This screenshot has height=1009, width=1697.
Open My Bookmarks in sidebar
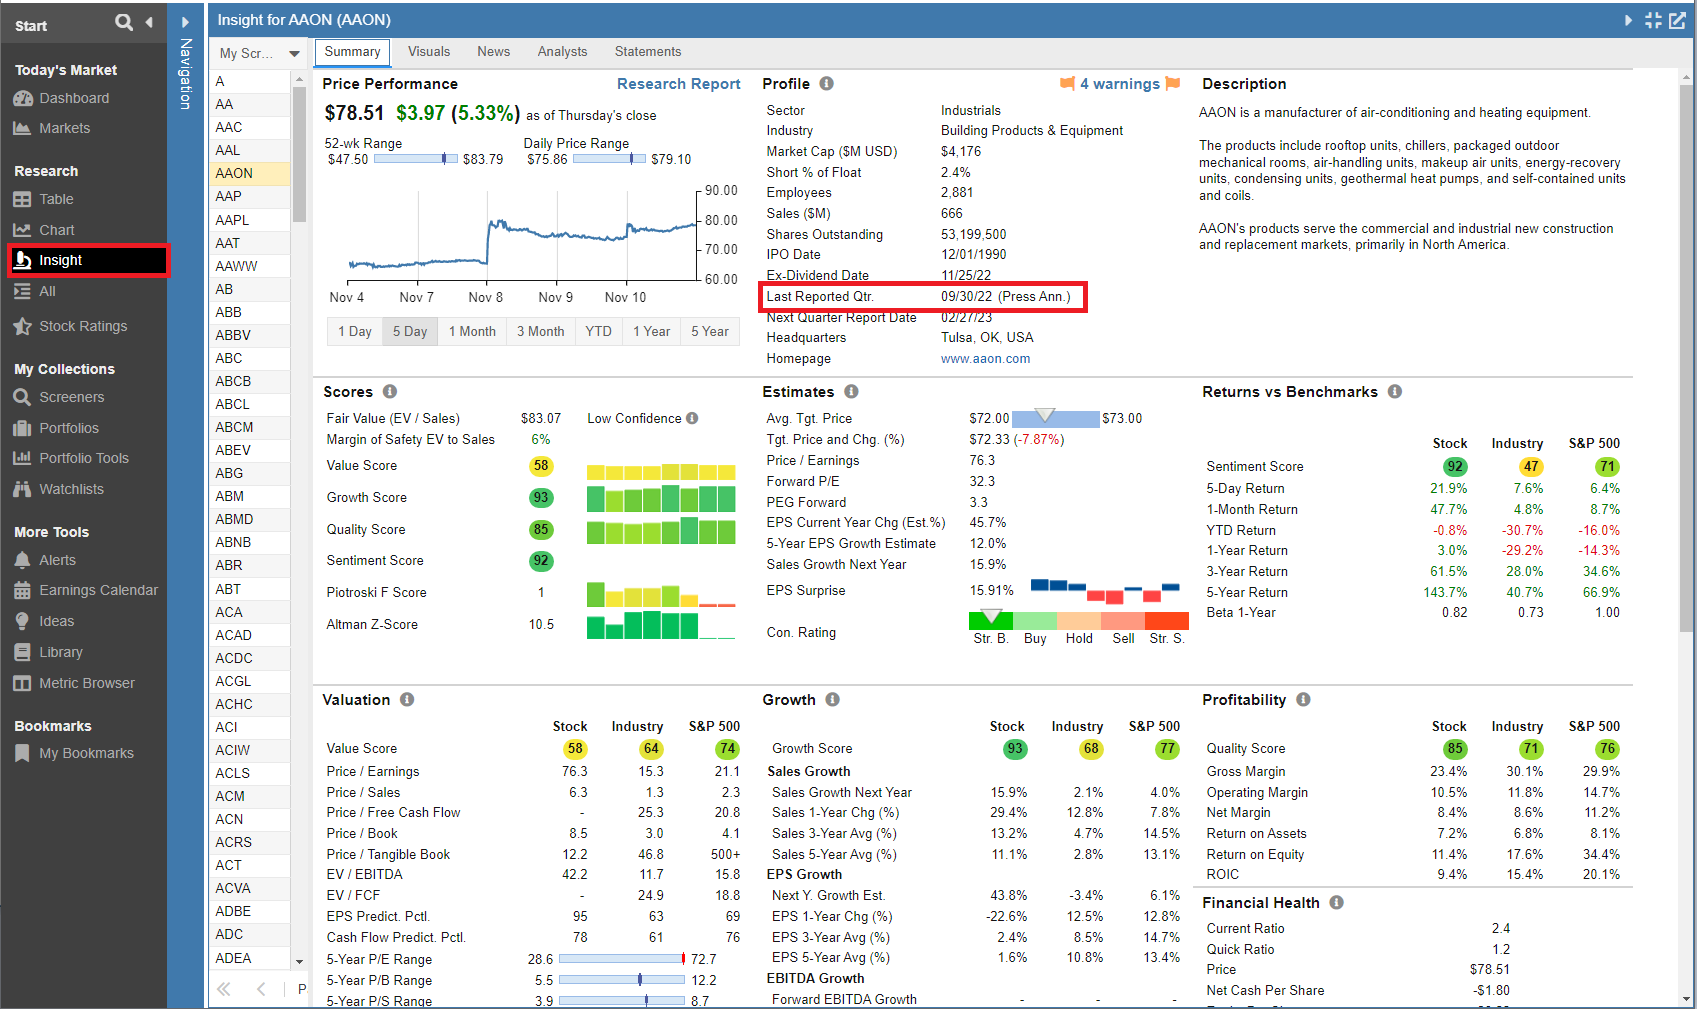(74, 753)
